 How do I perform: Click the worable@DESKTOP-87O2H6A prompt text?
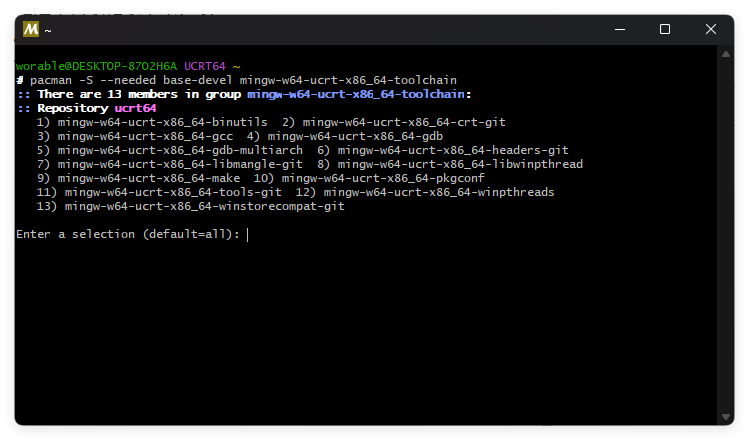[96, 66]
